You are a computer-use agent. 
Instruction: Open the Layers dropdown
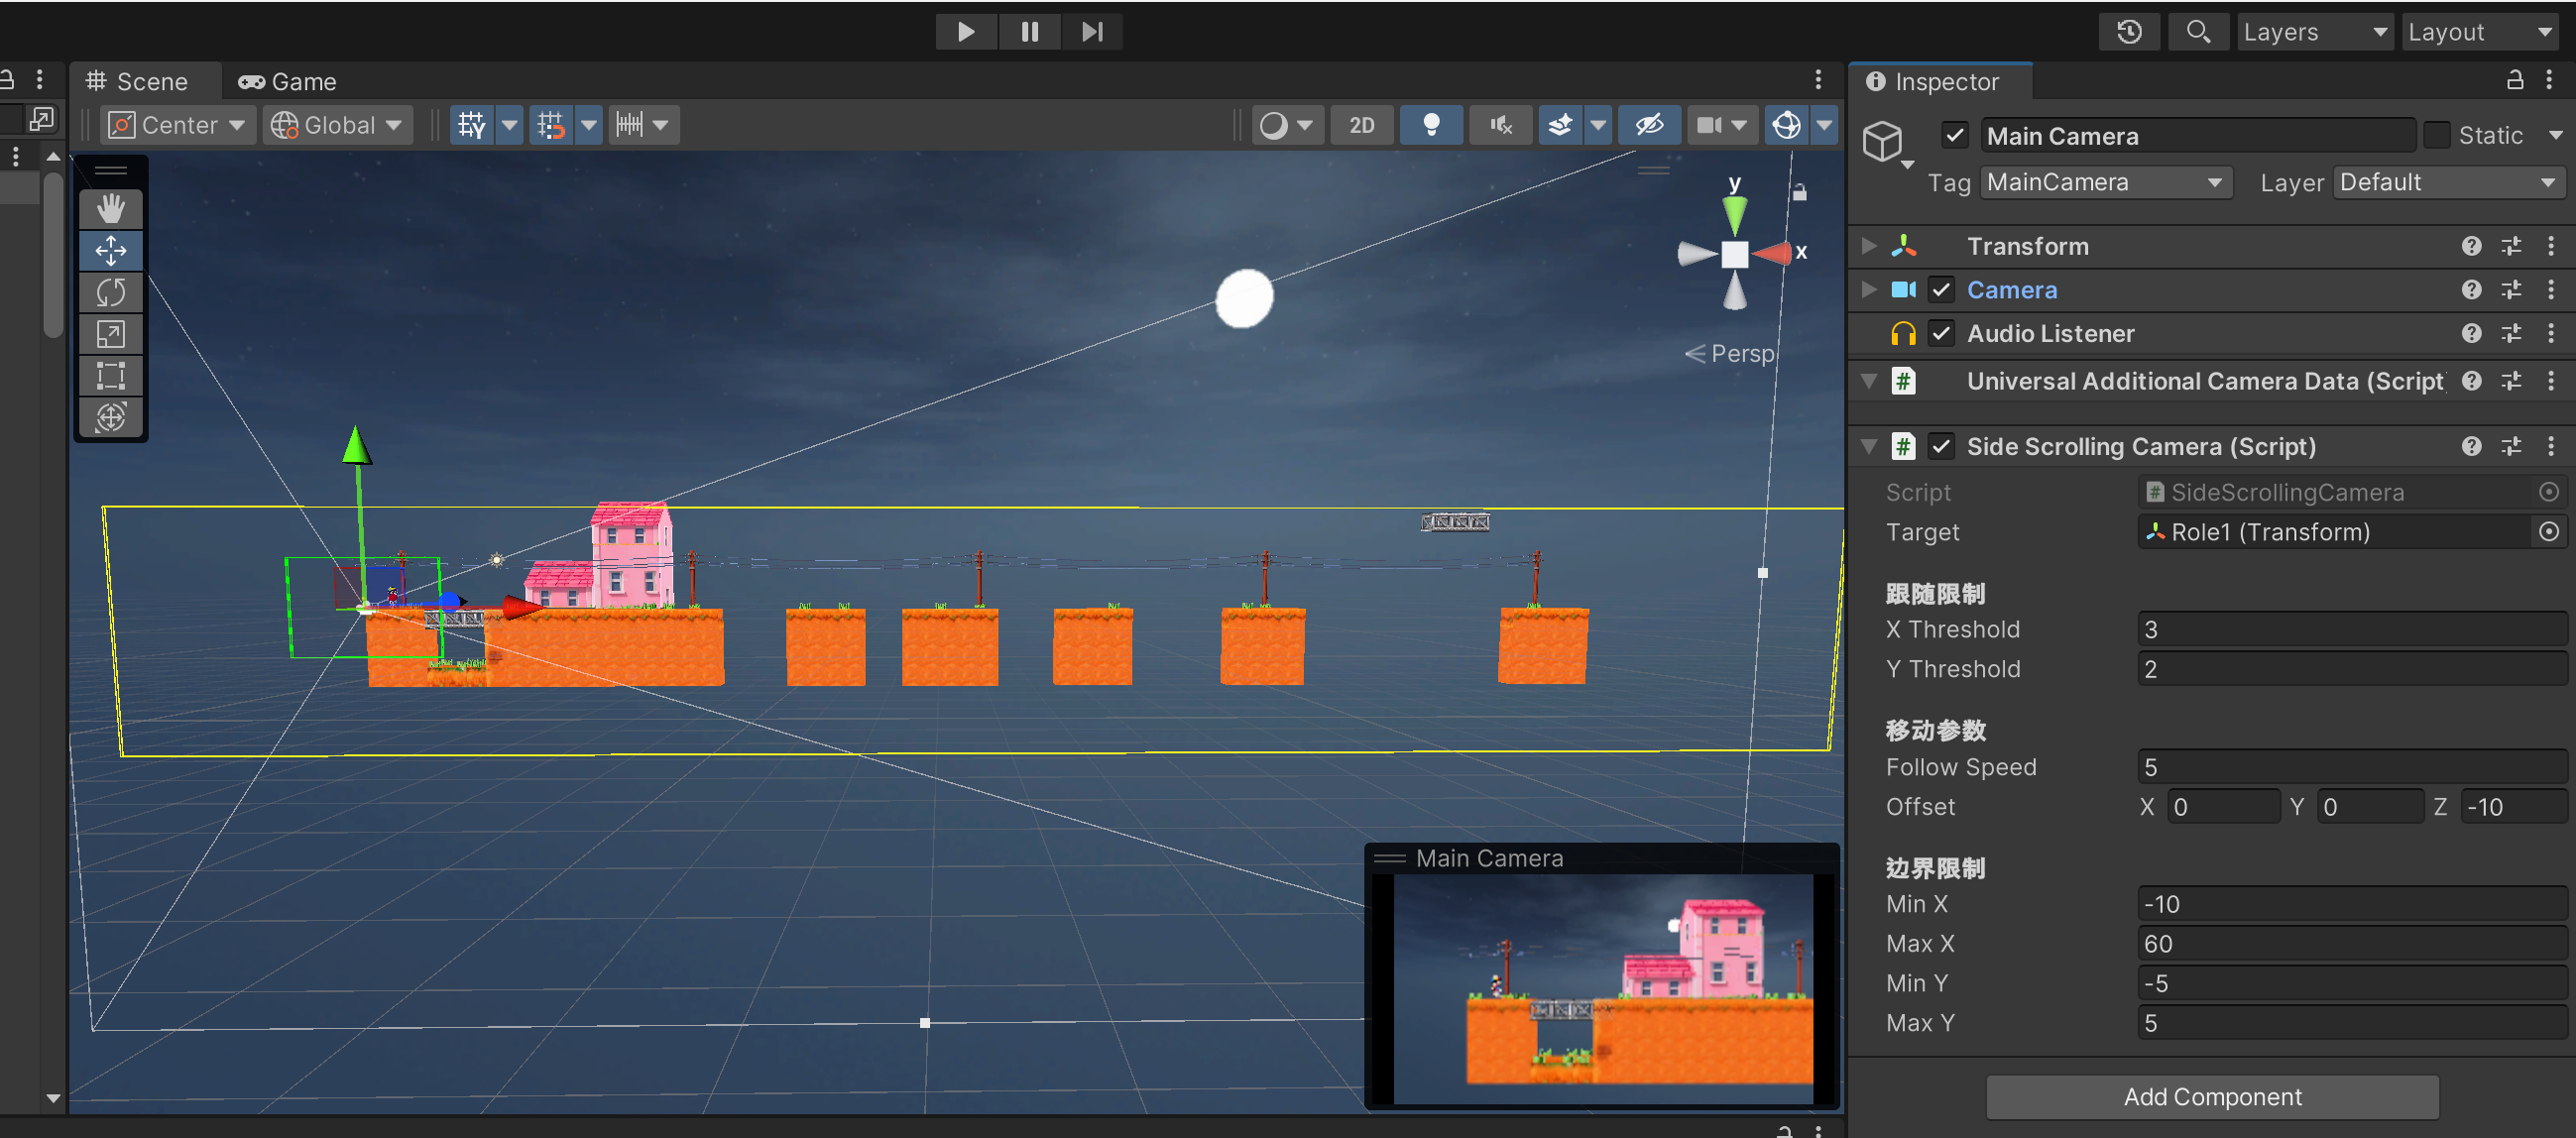[x=2313, y=32]
